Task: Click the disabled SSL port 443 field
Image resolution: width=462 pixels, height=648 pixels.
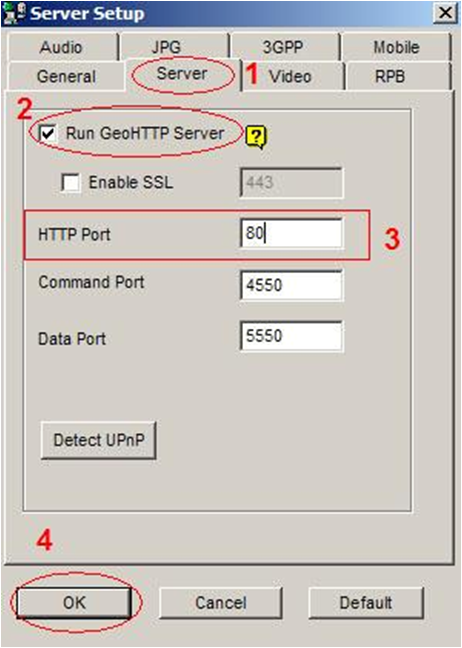Action: click(x=291, y=182)
